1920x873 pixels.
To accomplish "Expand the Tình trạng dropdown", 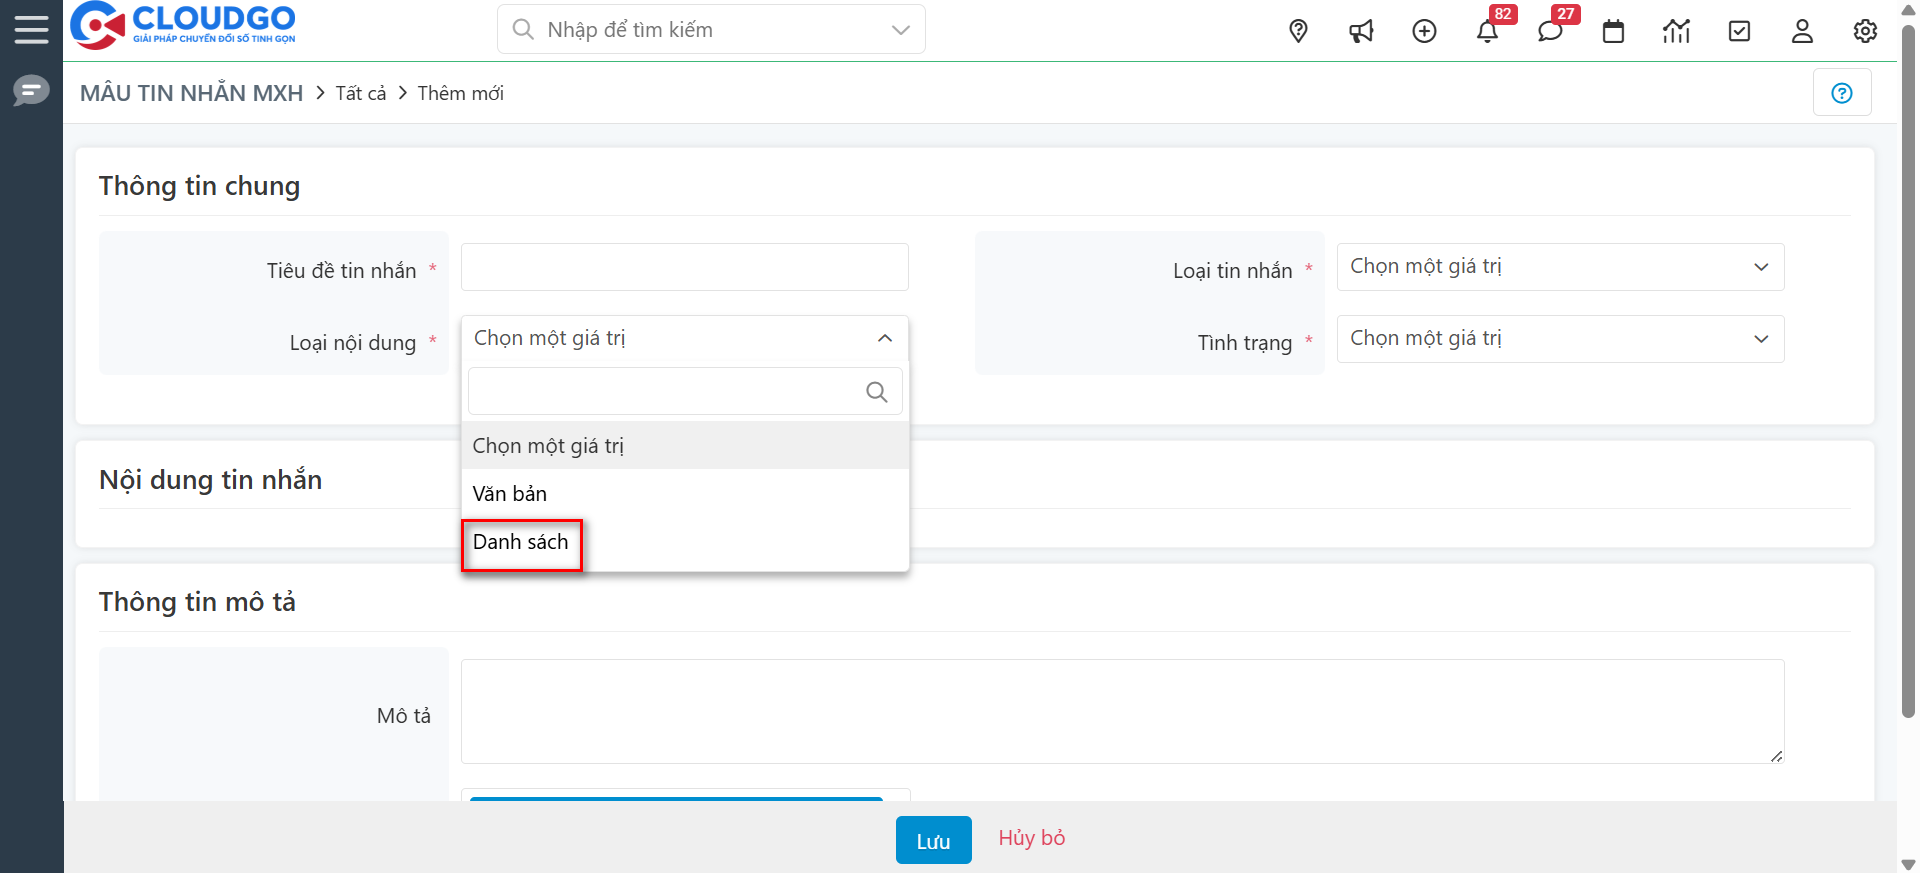I will pyautogui.click(x=1559, y=339).
